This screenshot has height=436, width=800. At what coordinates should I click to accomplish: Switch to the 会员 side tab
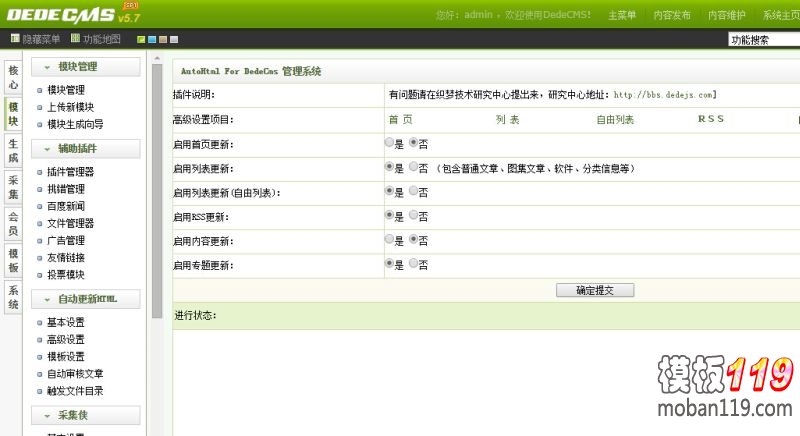coord(13,224)
